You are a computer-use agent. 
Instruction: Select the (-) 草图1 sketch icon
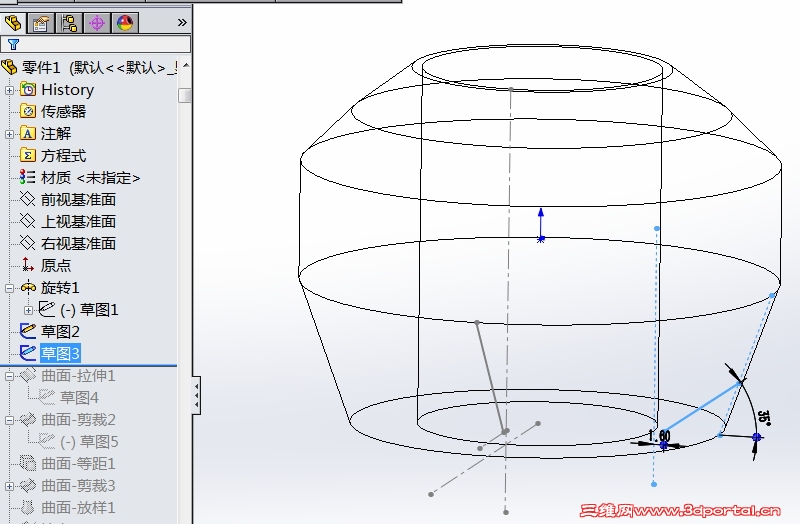point(47,309)
